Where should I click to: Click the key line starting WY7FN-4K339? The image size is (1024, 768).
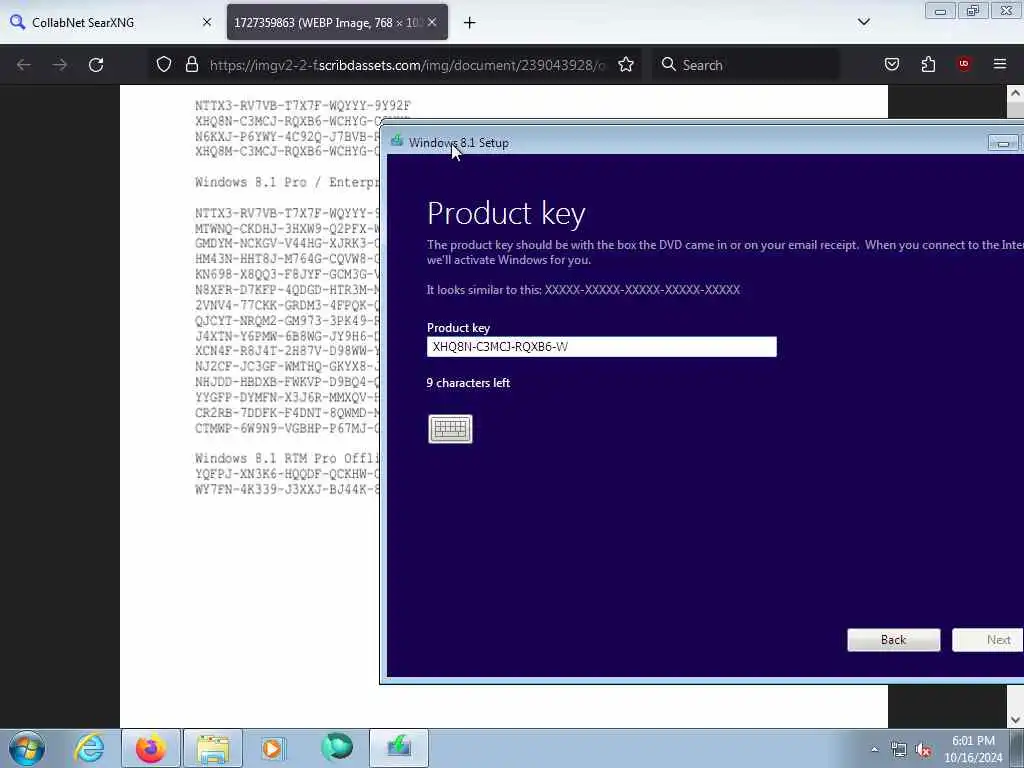pos(287,489)
